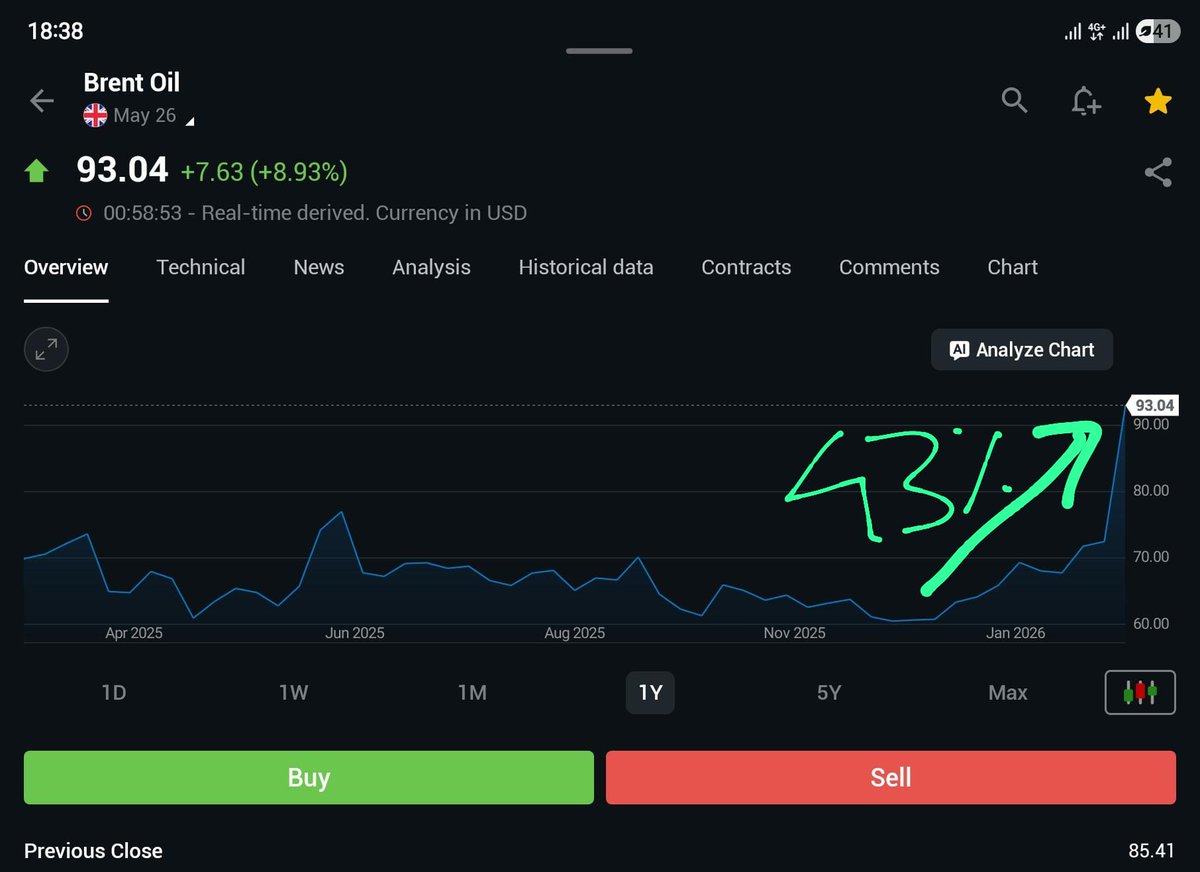Viewport: 1200px width, 872px height.
Task: Tap the 93.04 current price
Action: pos(123,170)
